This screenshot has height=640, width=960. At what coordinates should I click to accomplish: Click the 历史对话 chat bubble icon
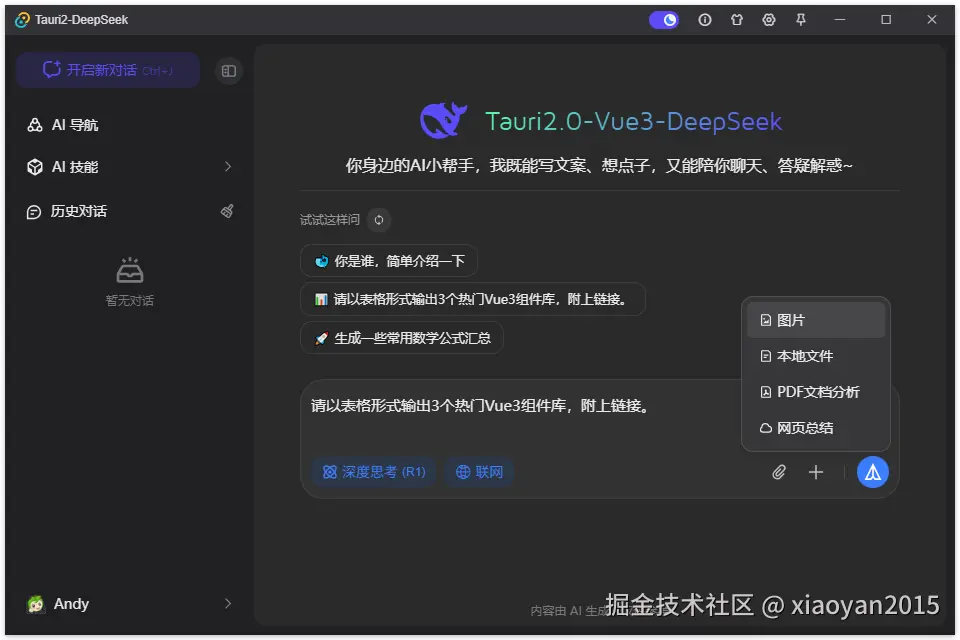tap(34, 212)
